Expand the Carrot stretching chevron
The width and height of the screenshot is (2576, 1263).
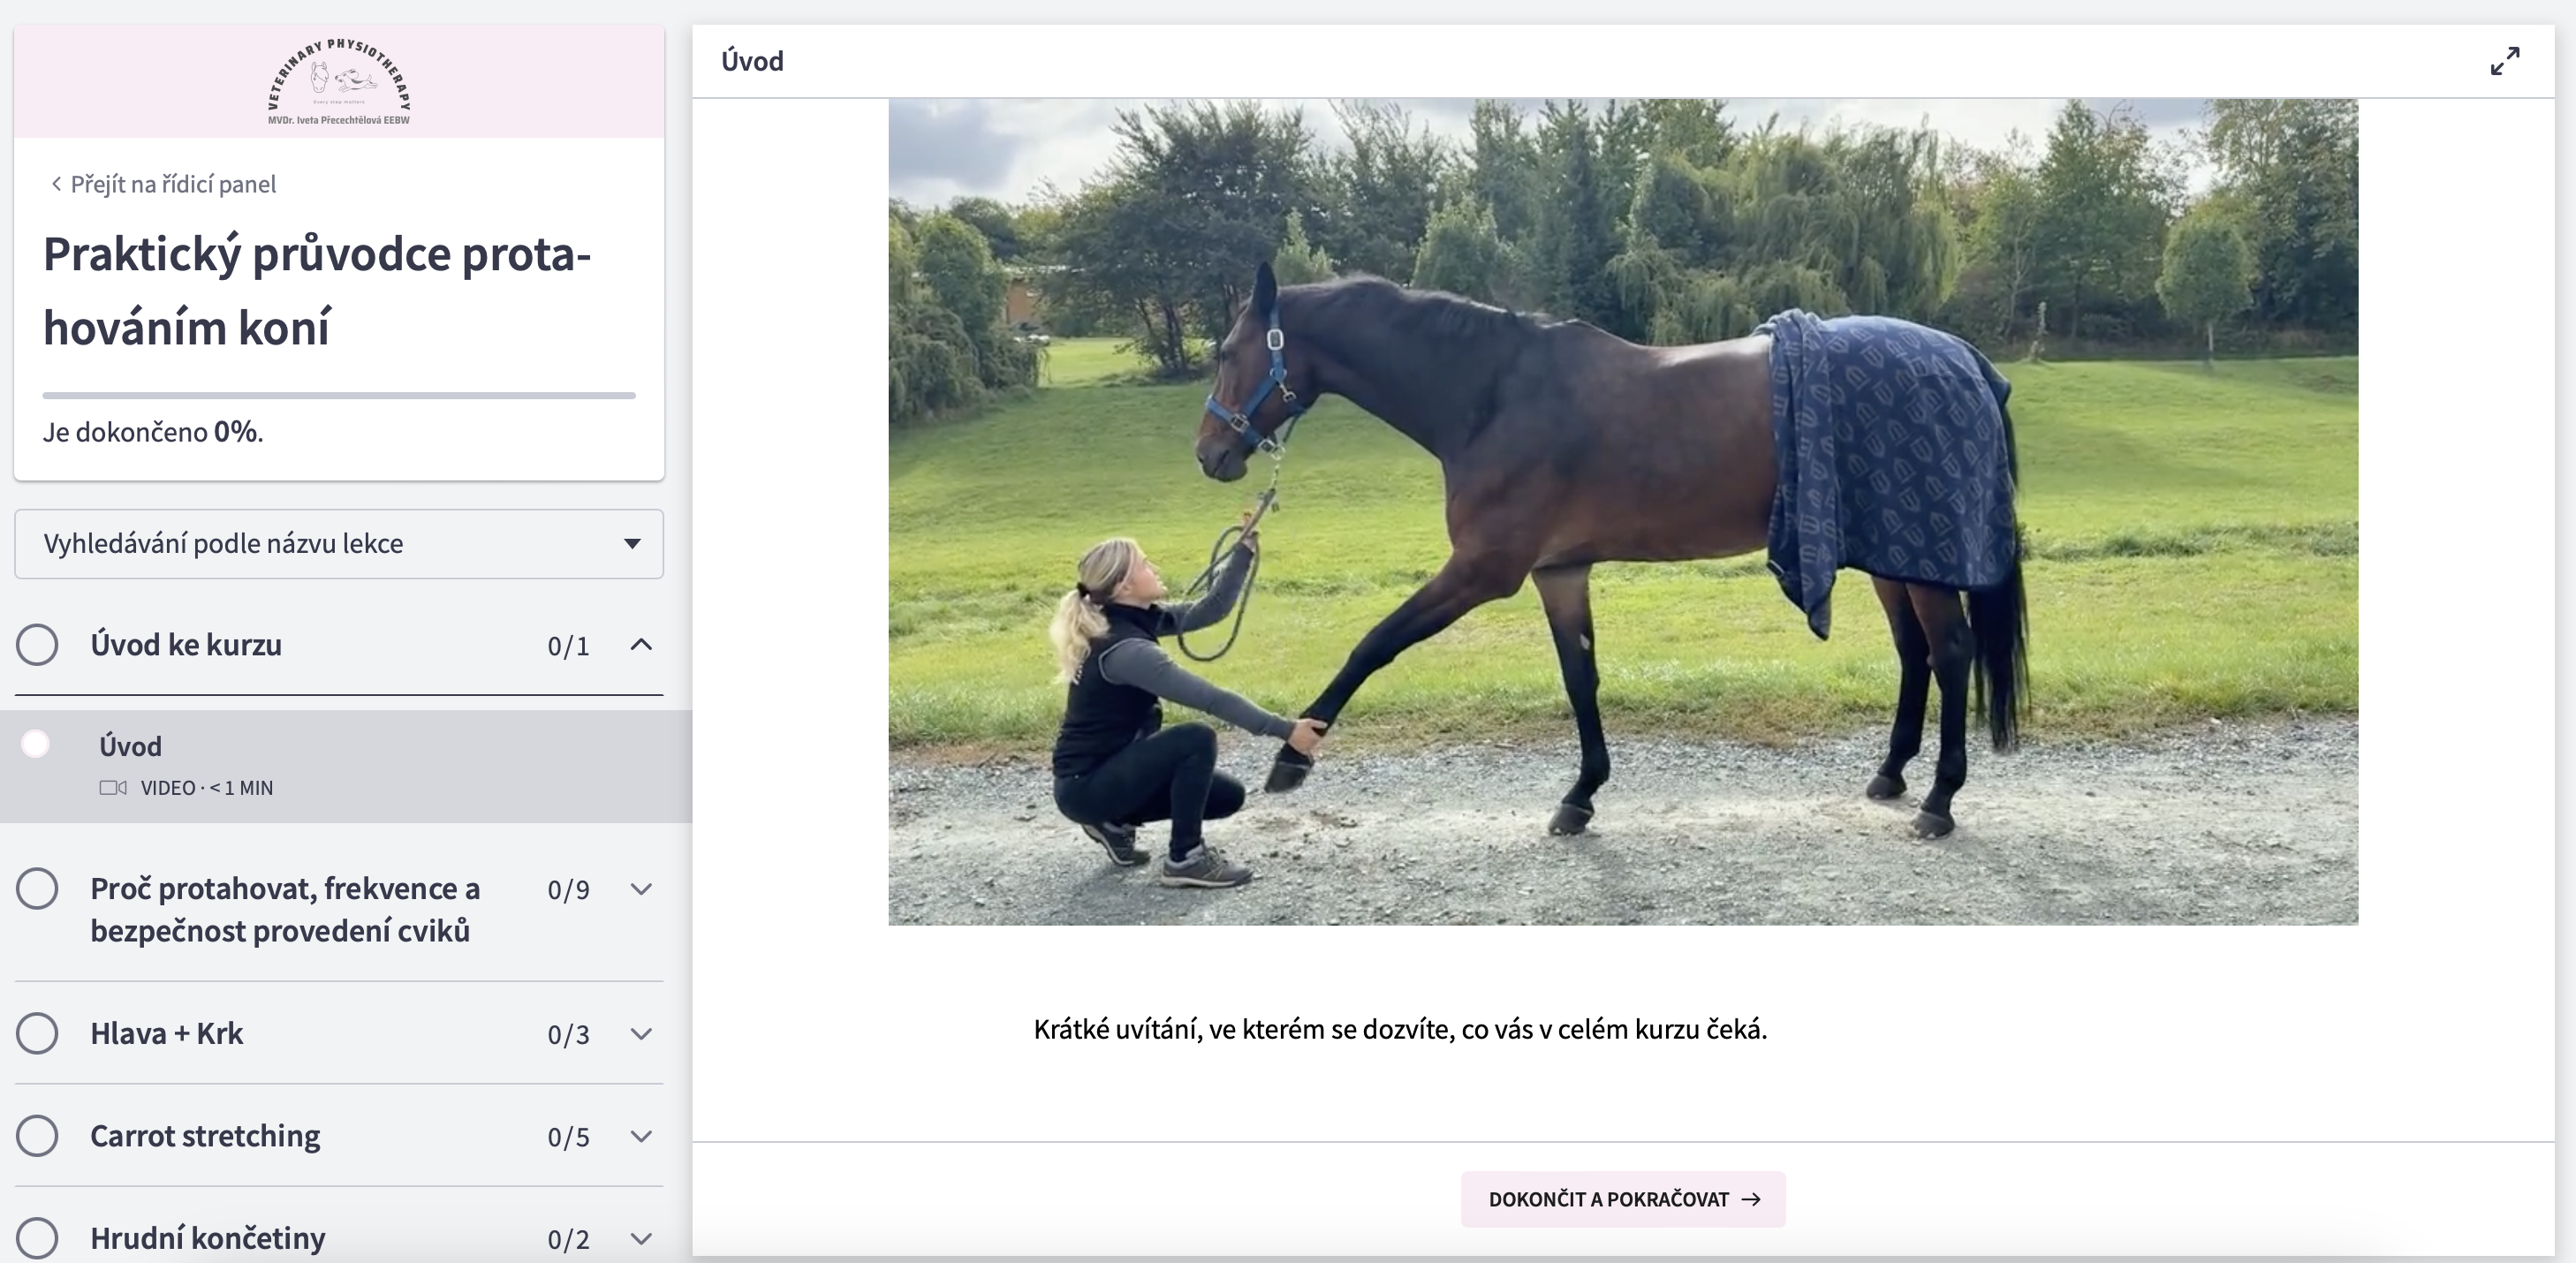[641, 1136]
